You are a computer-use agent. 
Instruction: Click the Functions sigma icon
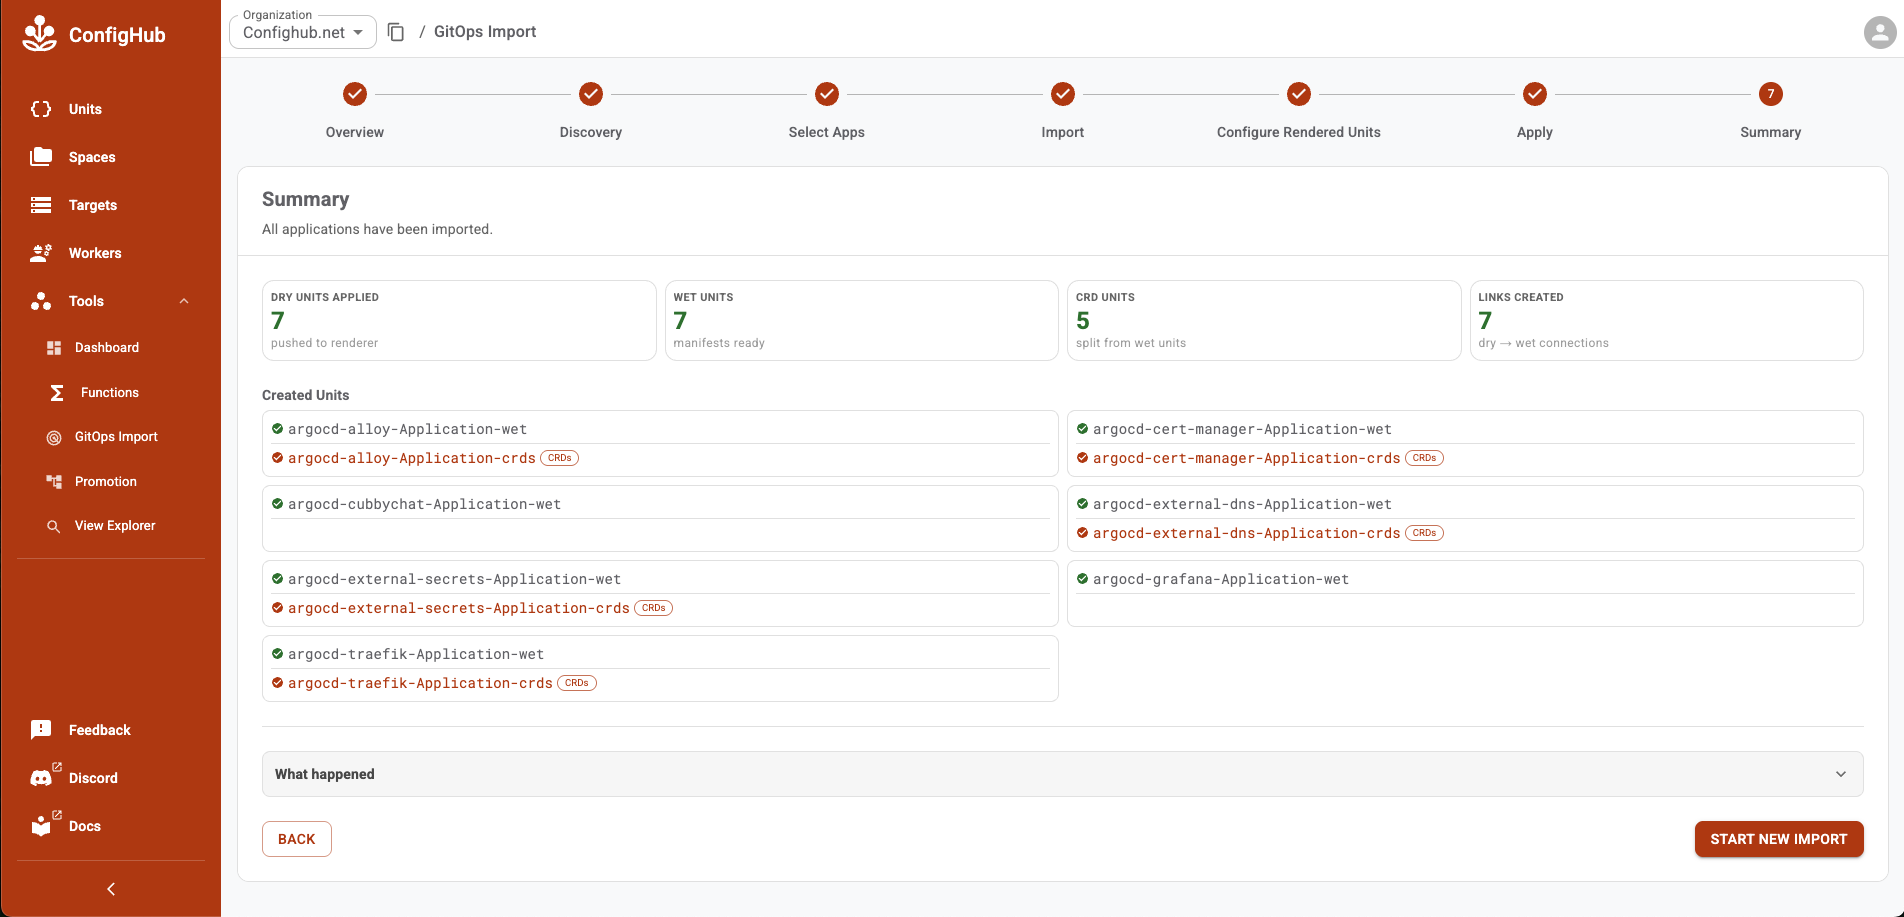57,393
